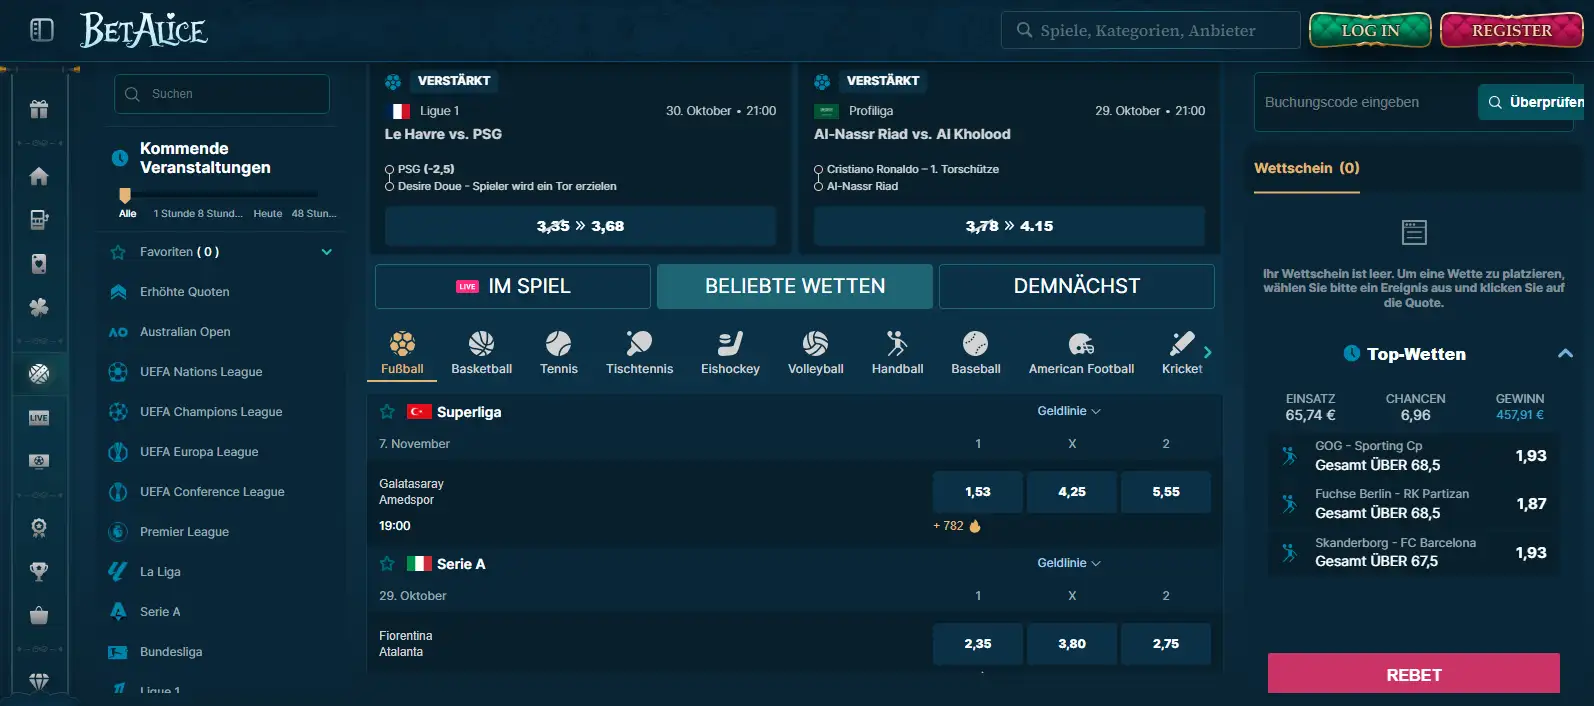Open the trophy tournaments icon in sidebar

39,571
